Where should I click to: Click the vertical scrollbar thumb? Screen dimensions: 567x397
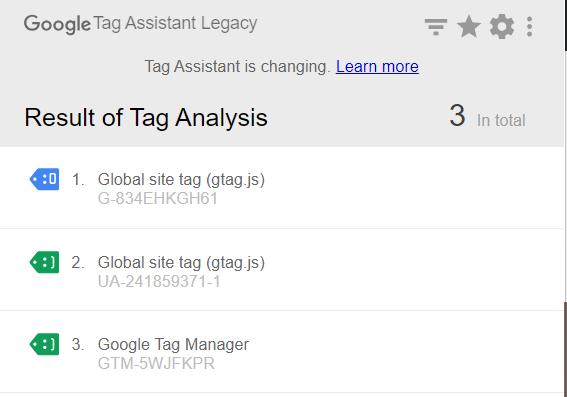coord(566,349)
